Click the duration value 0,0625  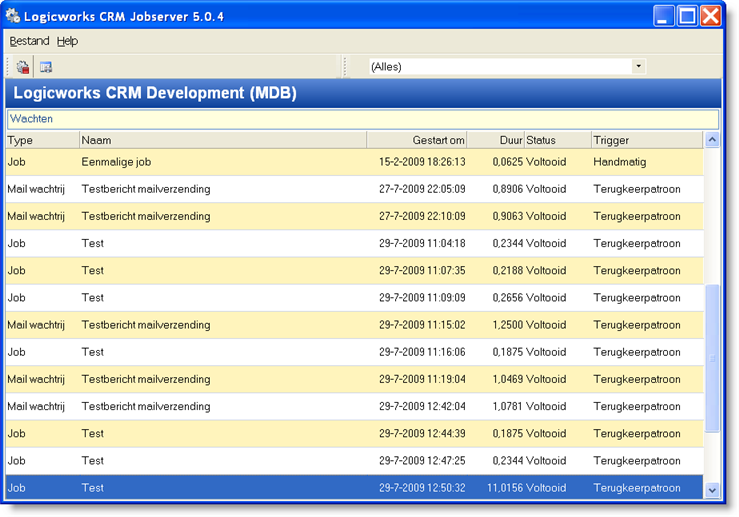(508, 162)
